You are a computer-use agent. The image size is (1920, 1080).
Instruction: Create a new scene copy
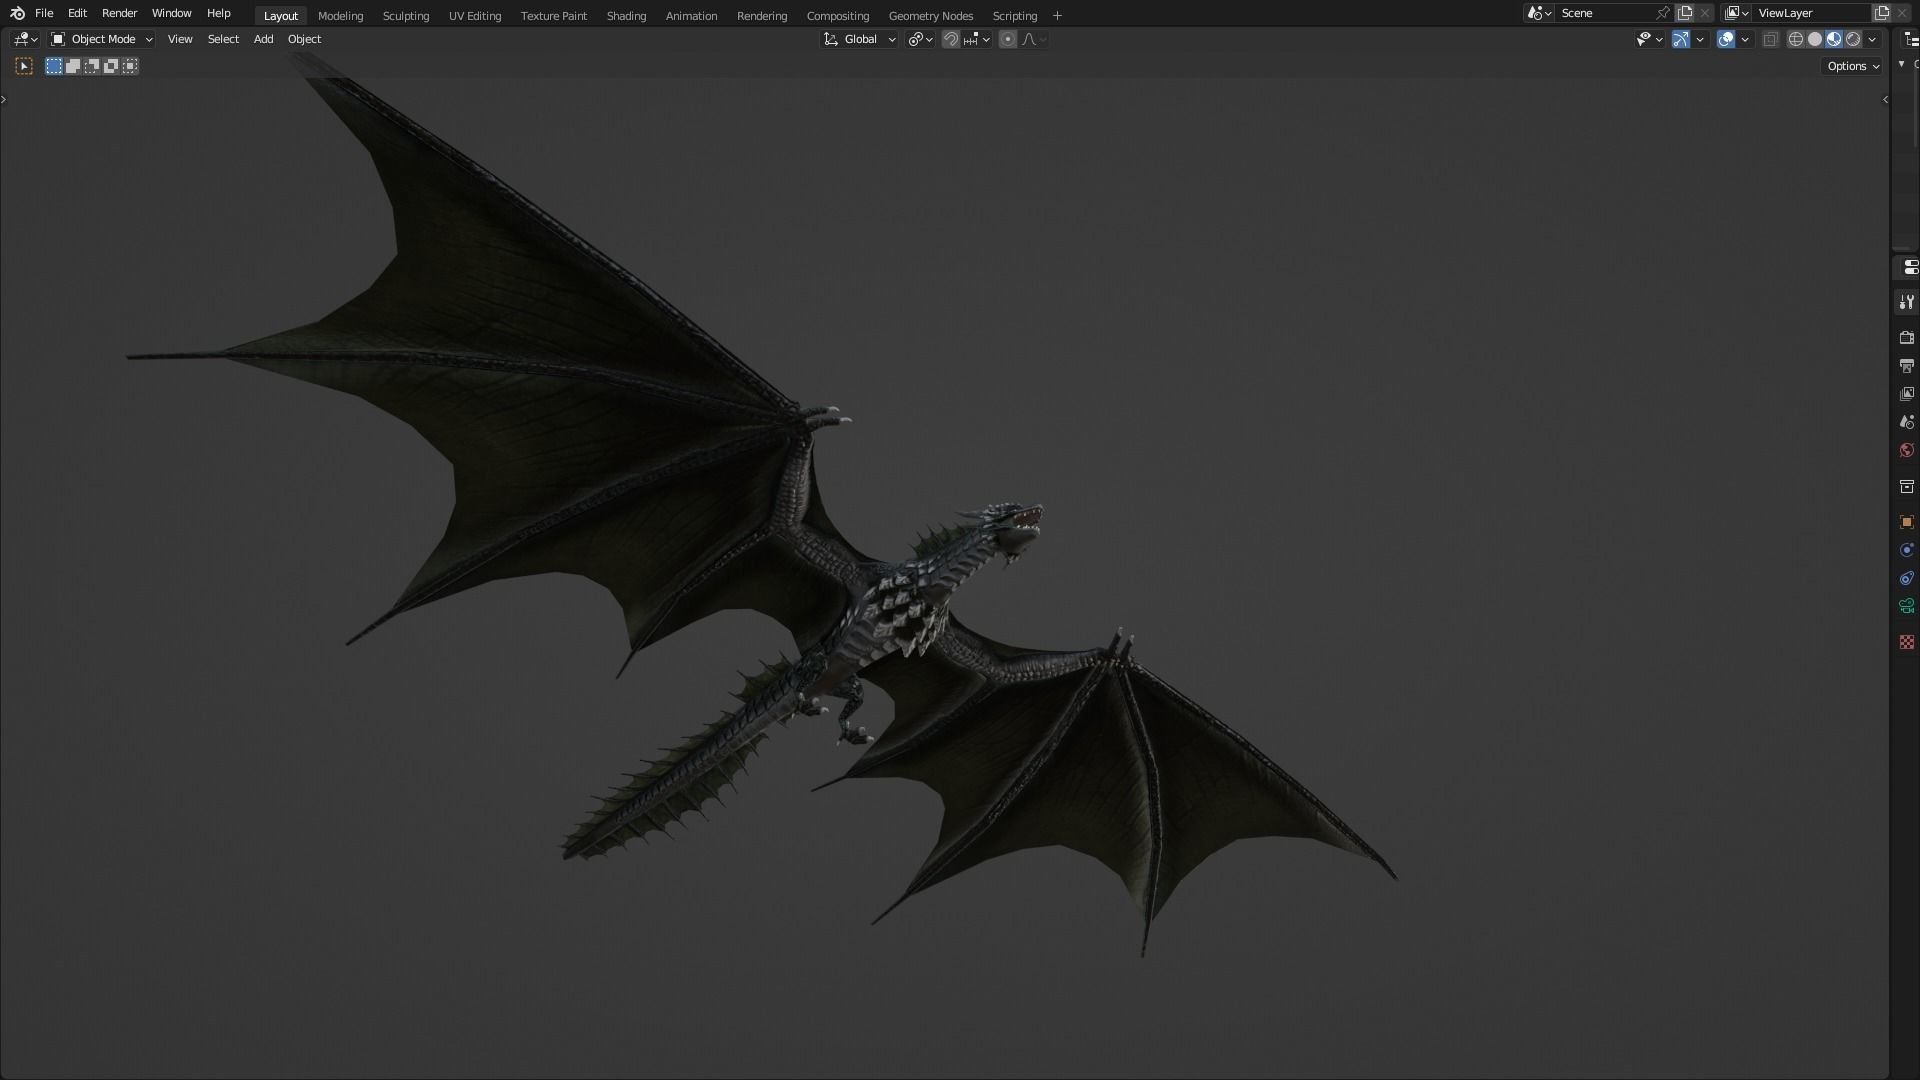point(1685,13)
